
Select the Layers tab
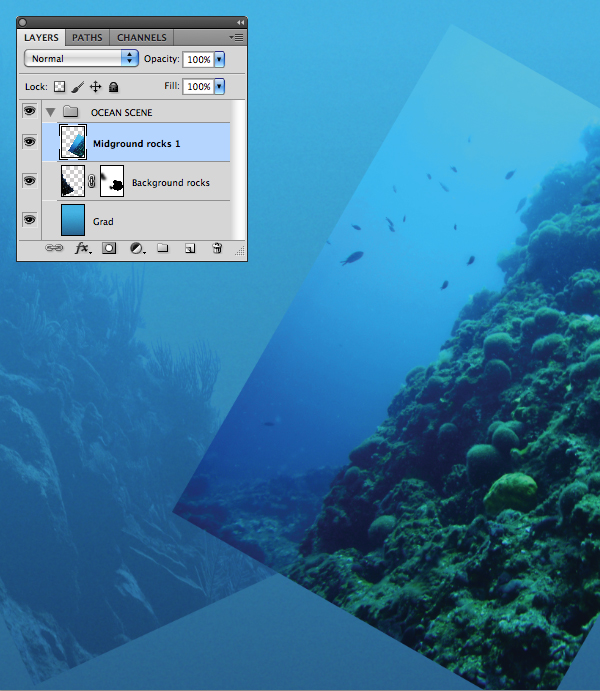click(x=41, y=37)
